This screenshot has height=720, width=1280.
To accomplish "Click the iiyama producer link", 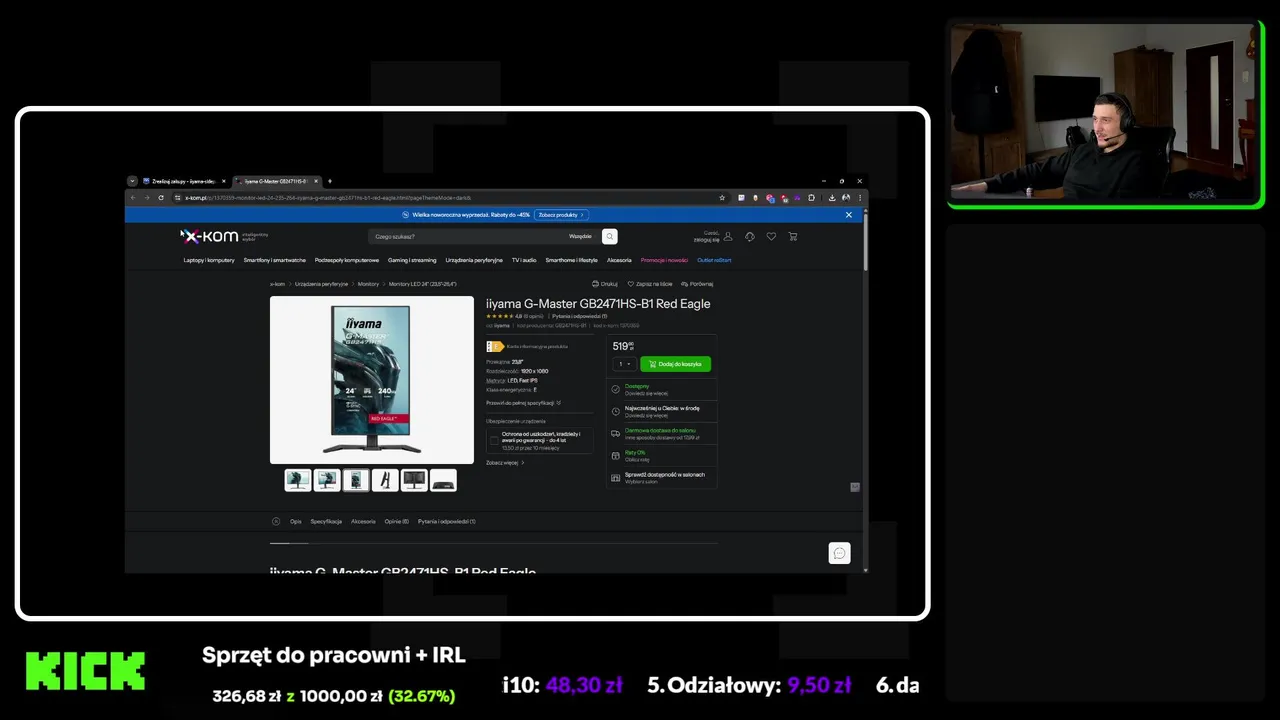I will (x=502, y=326).
